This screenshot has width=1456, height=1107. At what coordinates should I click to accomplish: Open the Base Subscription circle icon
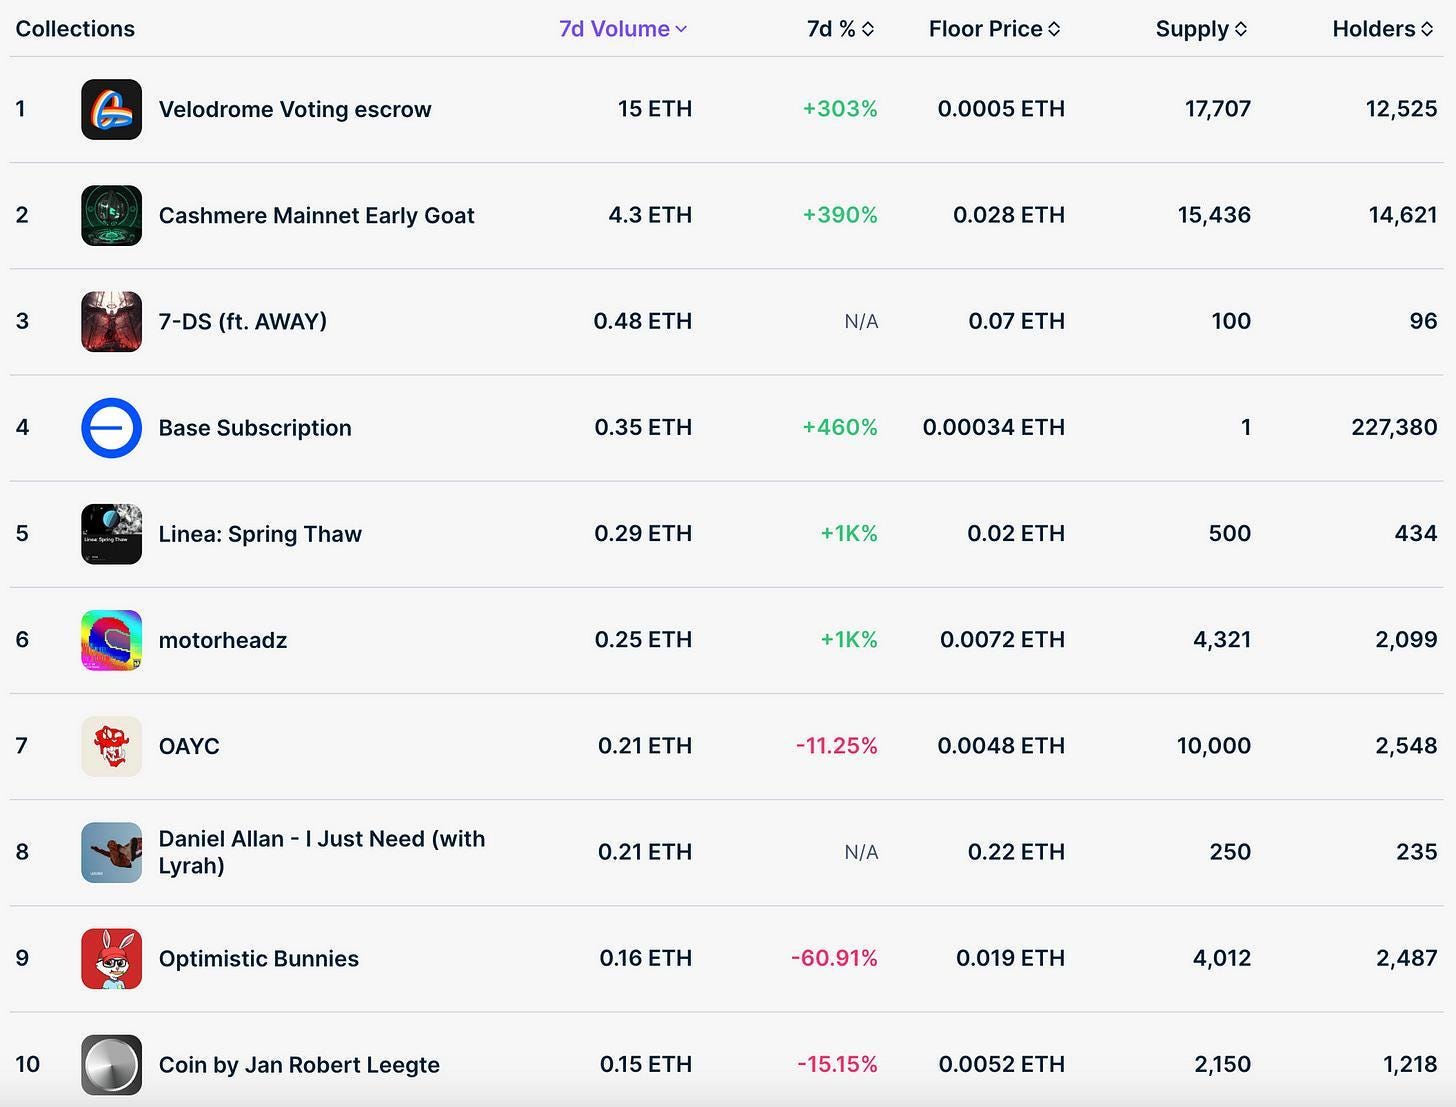(111, 428)
